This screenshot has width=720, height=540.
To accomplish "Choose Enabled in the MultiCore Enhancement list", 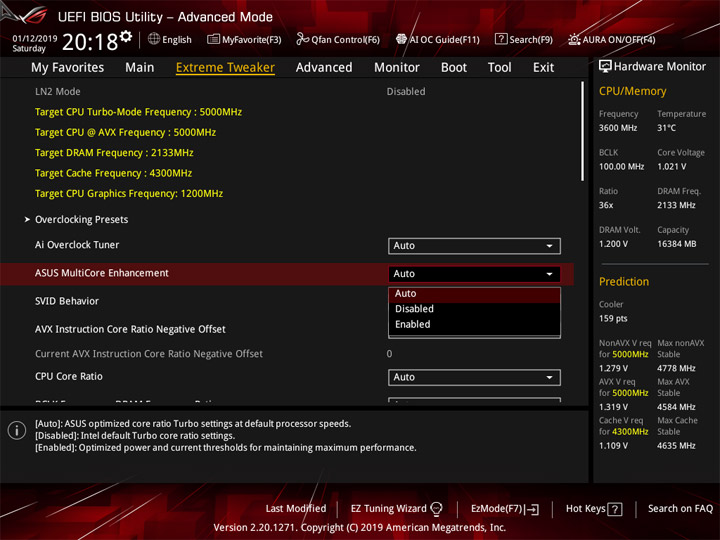I will (474, 324).
